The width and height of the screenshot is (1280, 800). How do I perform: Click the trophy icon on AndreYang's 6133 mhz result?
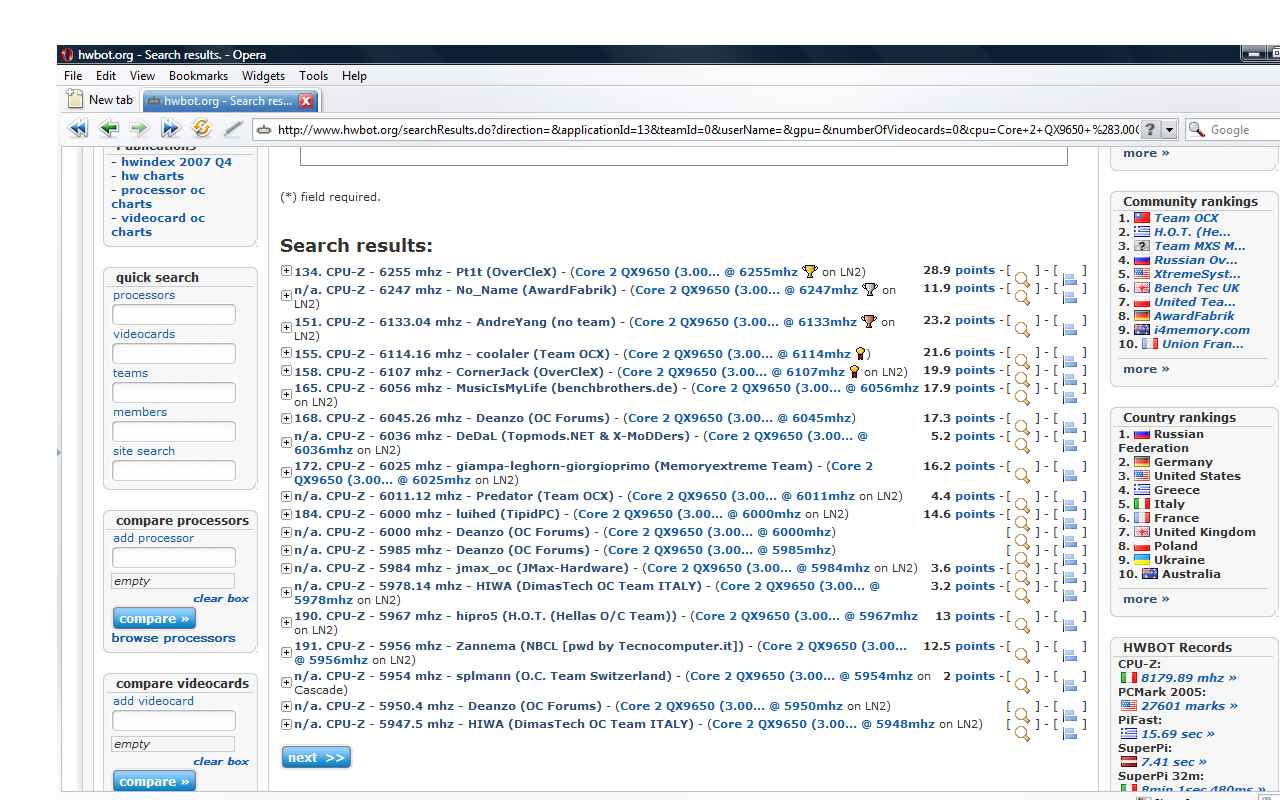[x=869, y=322]
